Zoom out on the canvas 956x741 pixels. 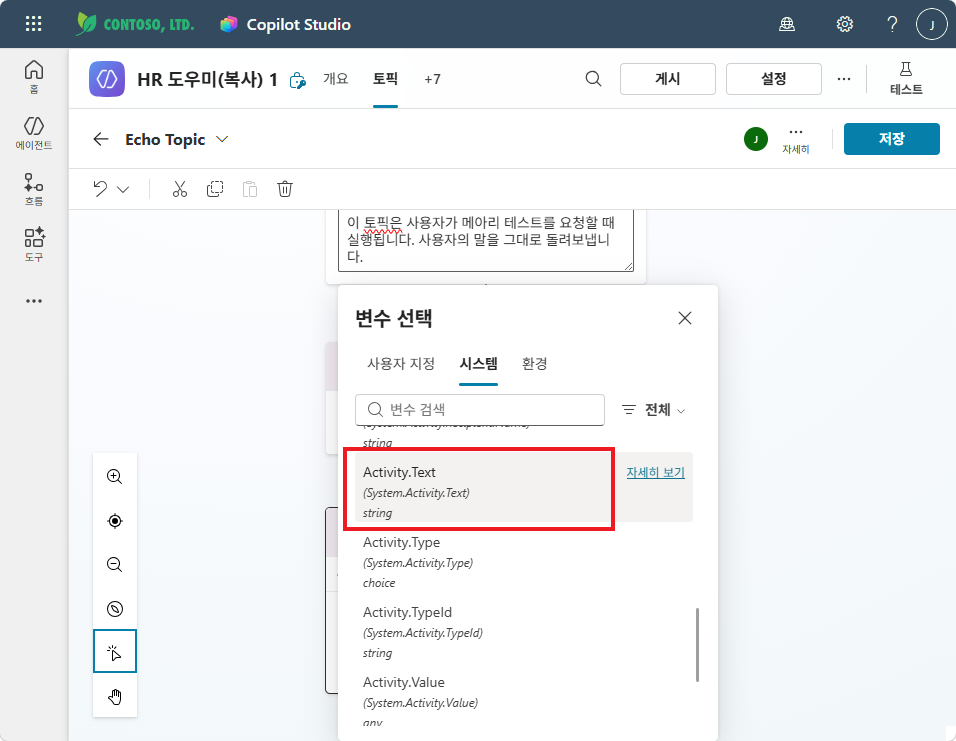[x=115, y=564]
